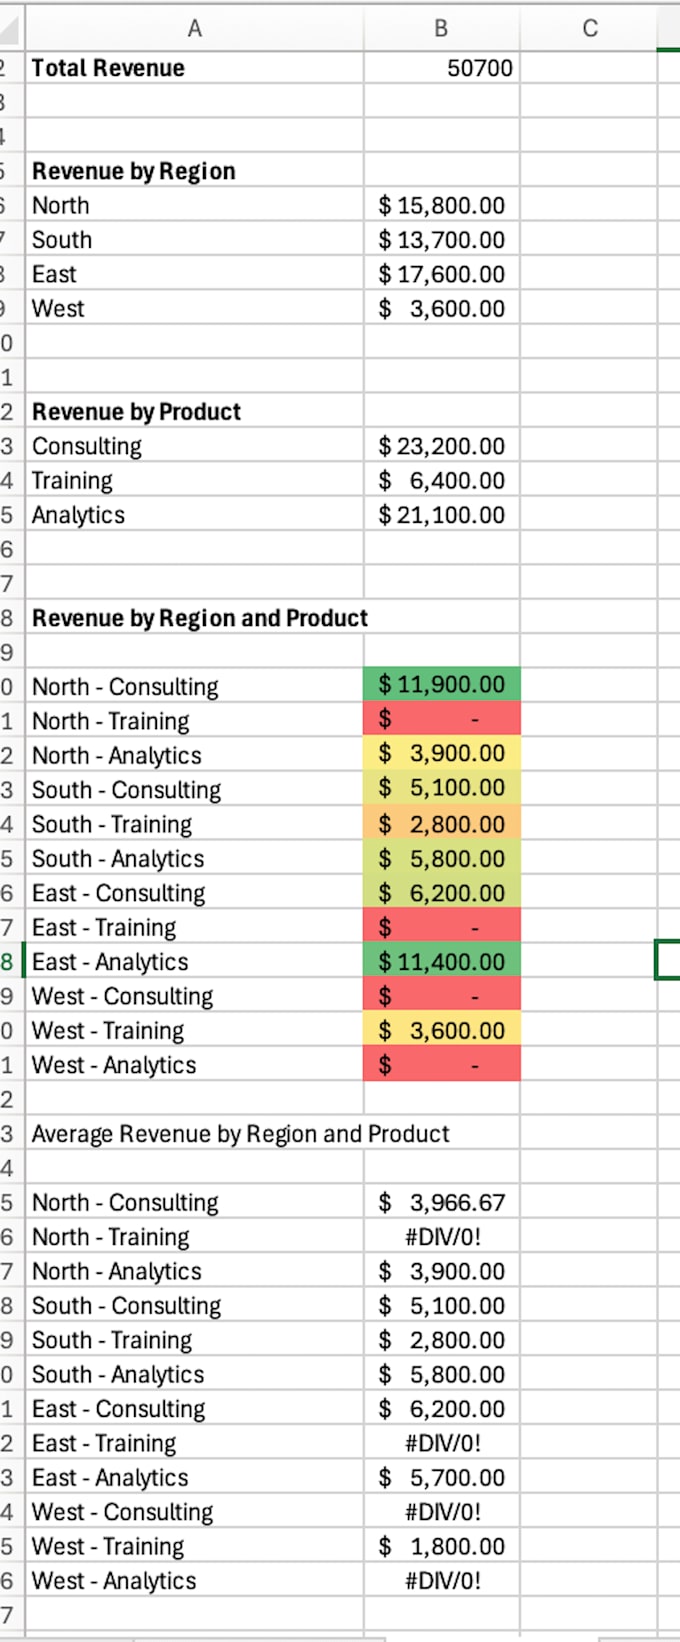Viewport: 680px width, 1642px height.
Task: Select the average value $3,966.67
Action: click(441, 1202)
